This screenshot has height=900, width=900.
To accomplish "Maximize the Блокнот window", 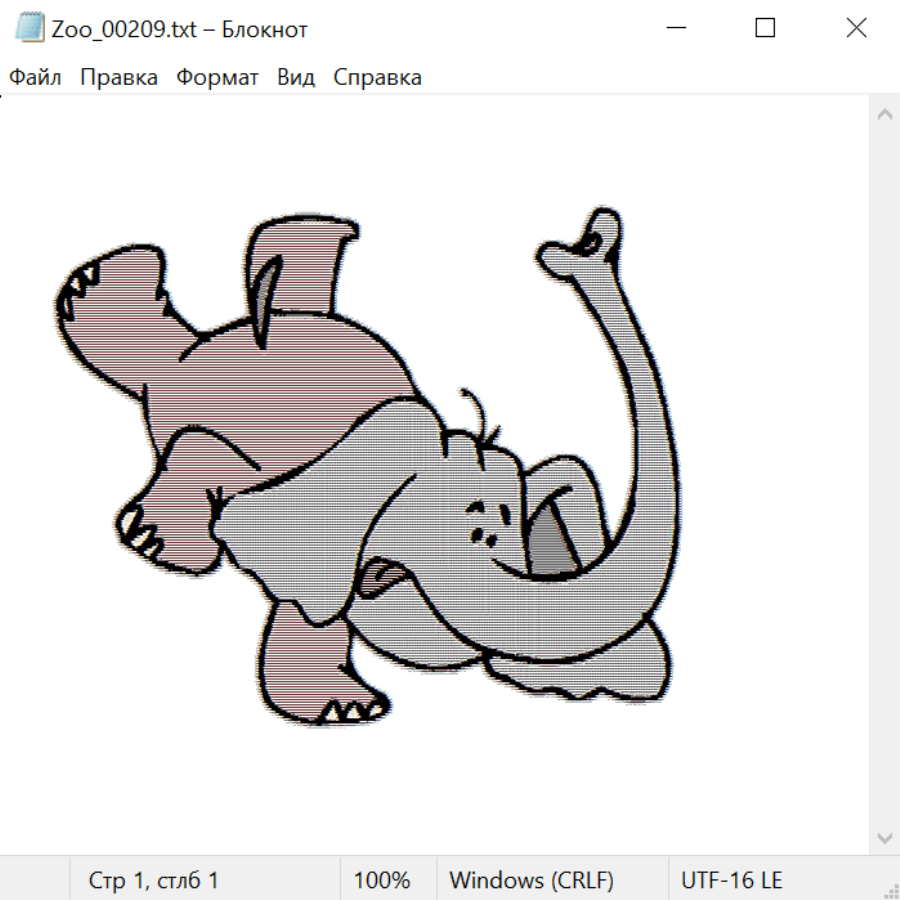I will [765, 28].
